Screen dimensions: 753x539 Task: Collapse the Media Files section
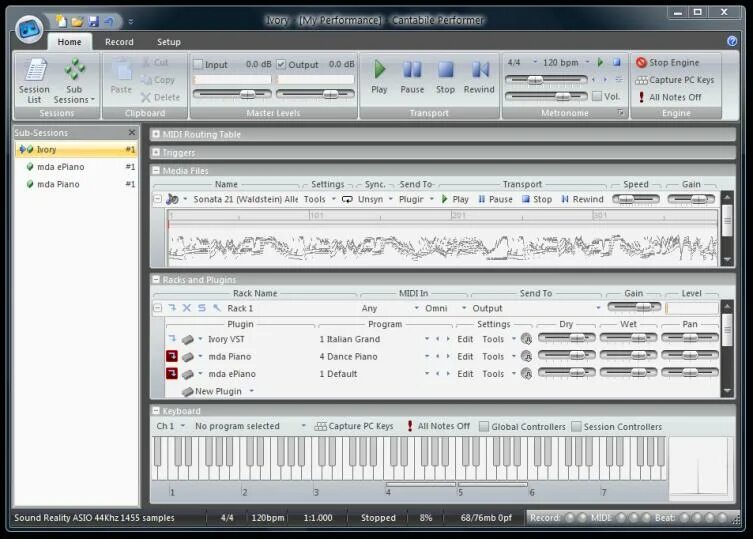coord(156,170)
